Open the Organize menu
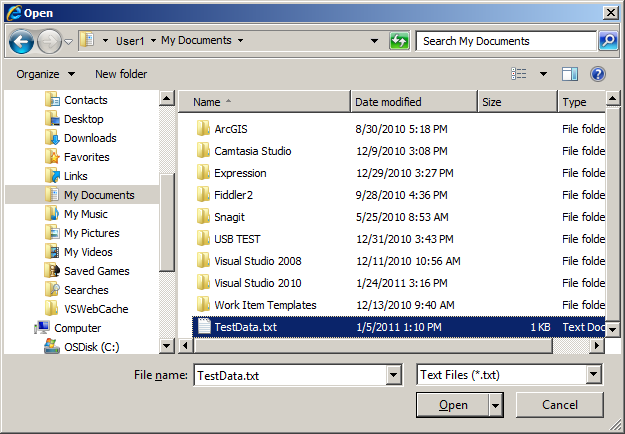The image size is (625, 434). click(x=45, y=74)
